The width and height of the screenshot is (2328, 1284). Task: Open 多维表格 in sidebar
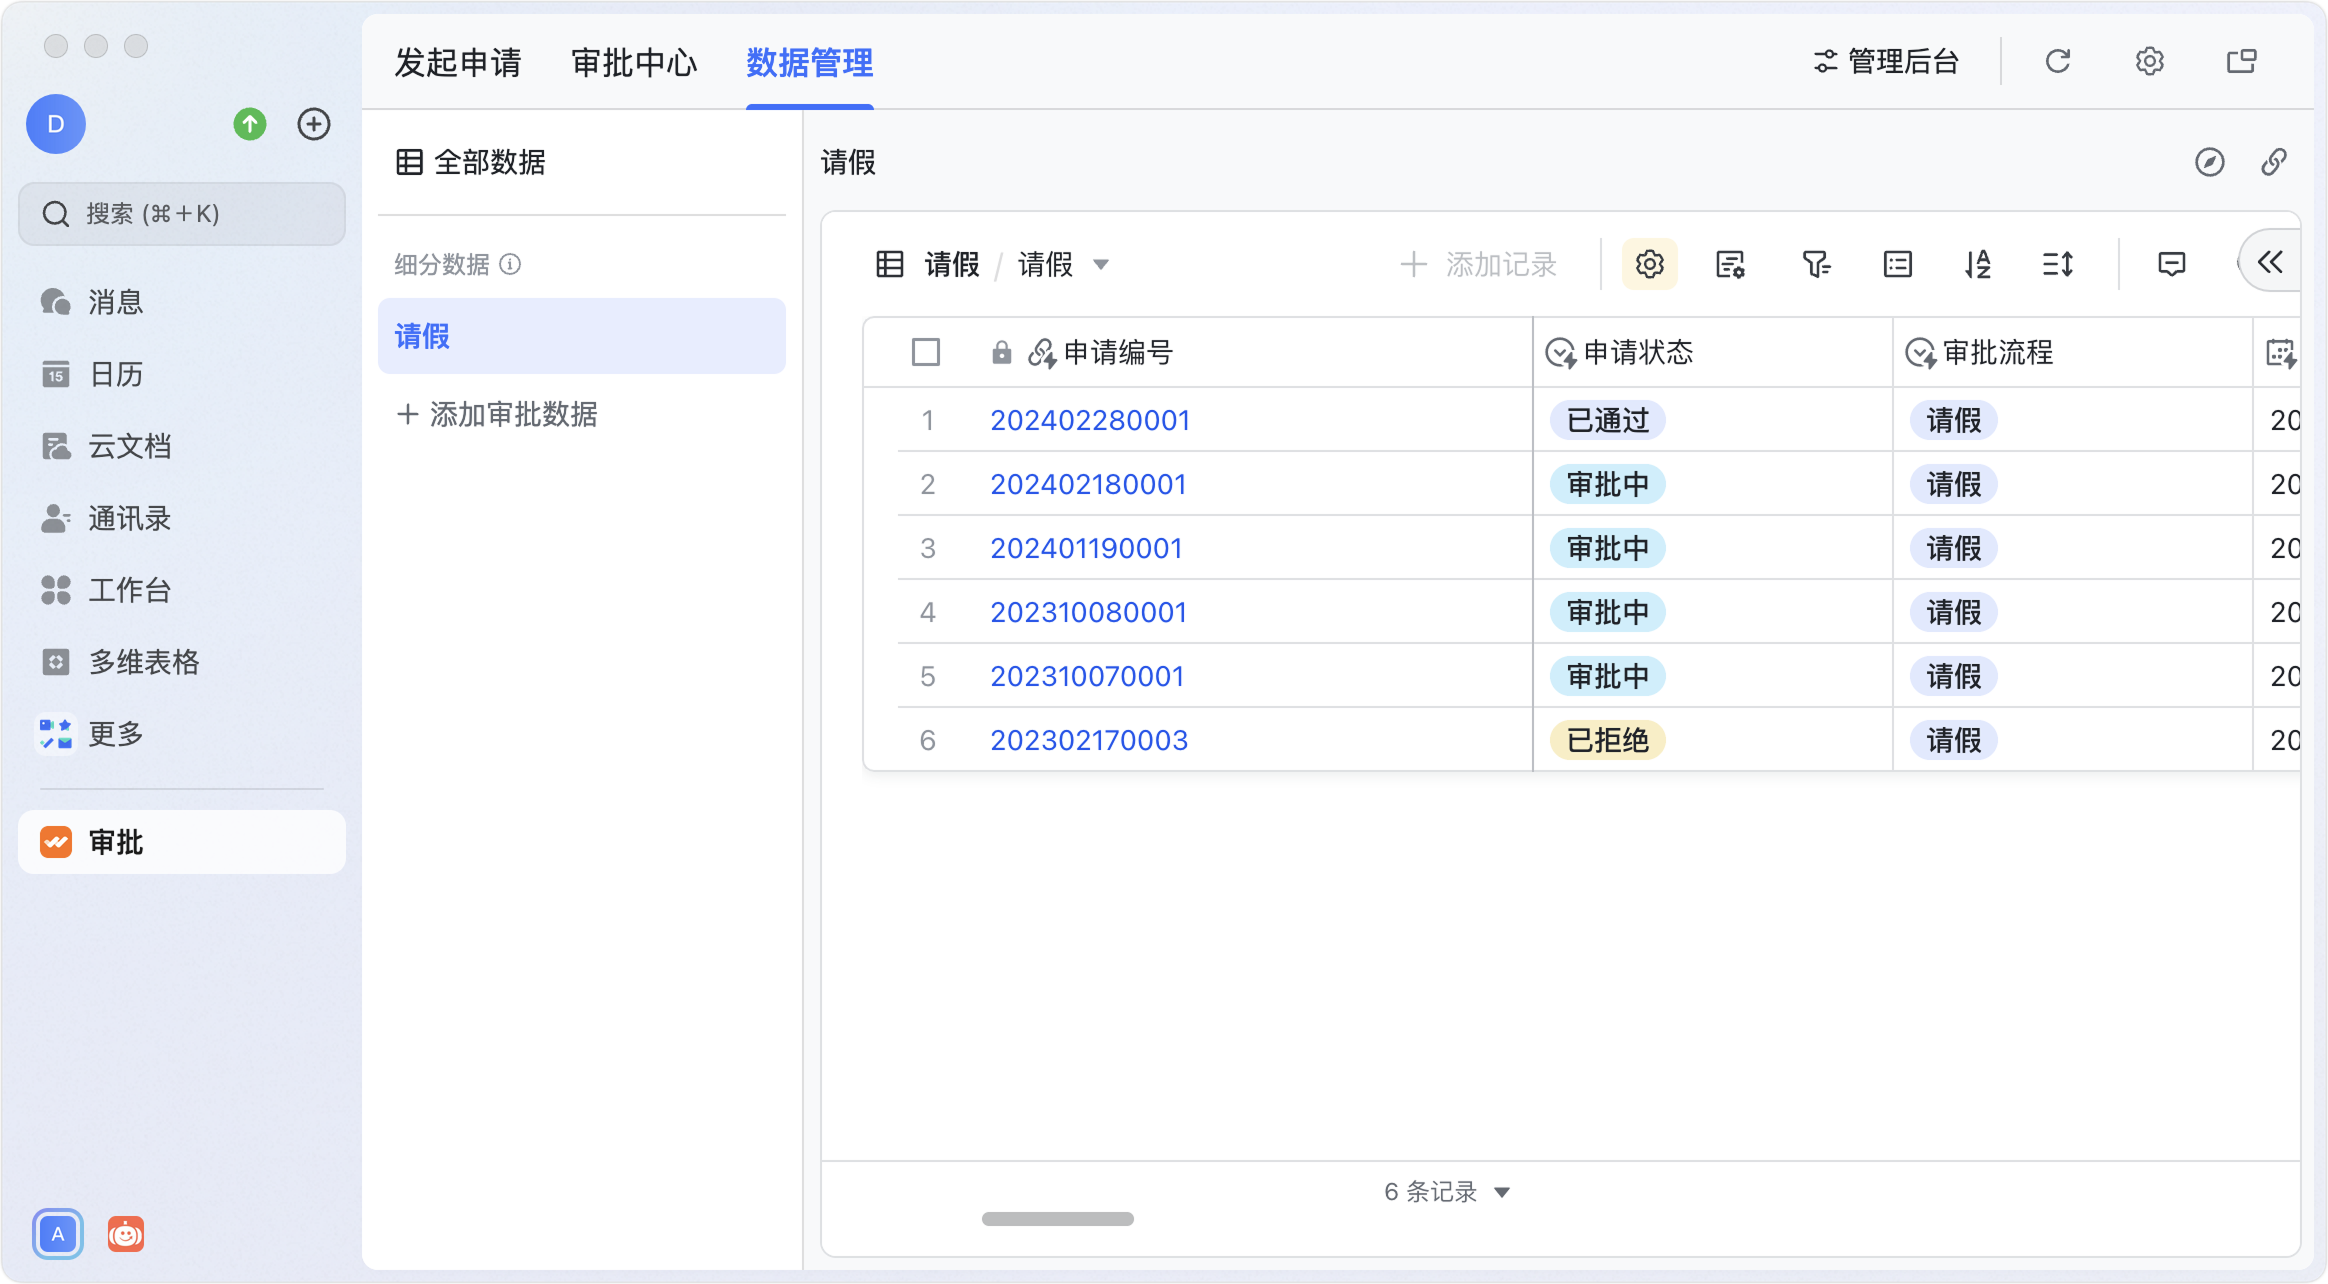120,662
